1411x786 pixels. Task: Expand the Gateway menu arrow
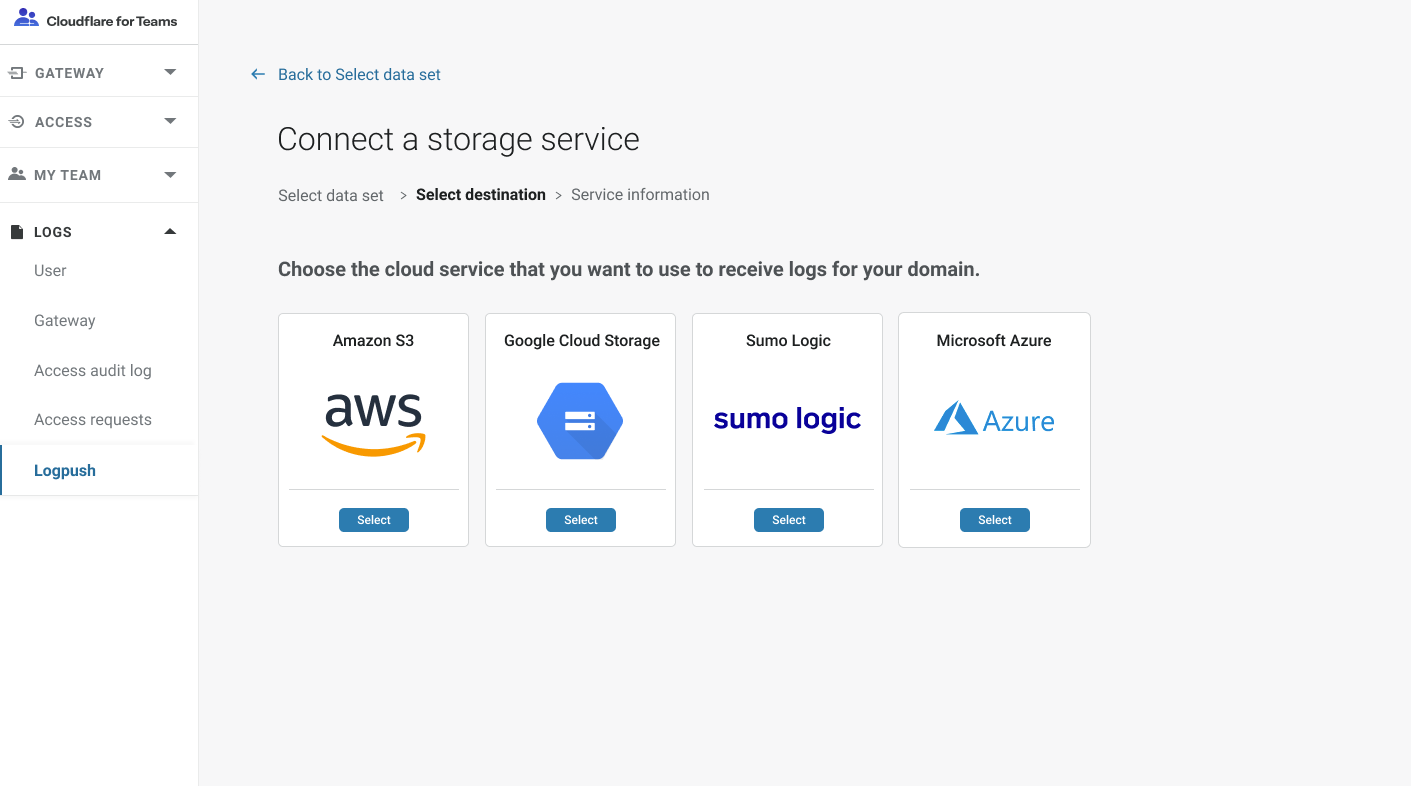pos(170,72)
